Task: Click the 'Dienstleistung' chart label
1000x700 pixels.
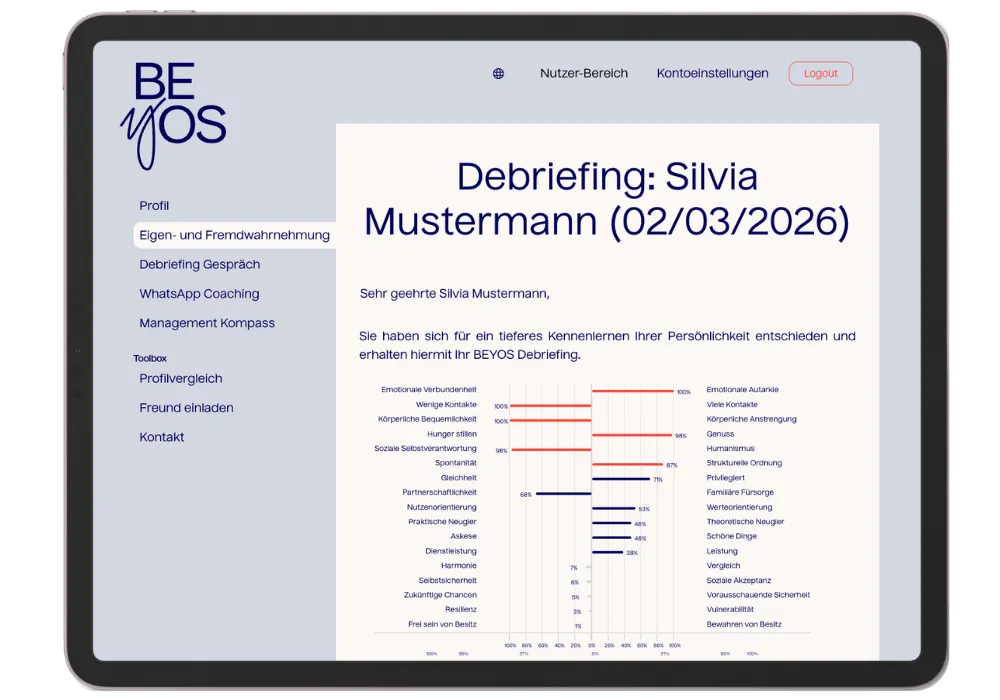Action: [451, 551]
